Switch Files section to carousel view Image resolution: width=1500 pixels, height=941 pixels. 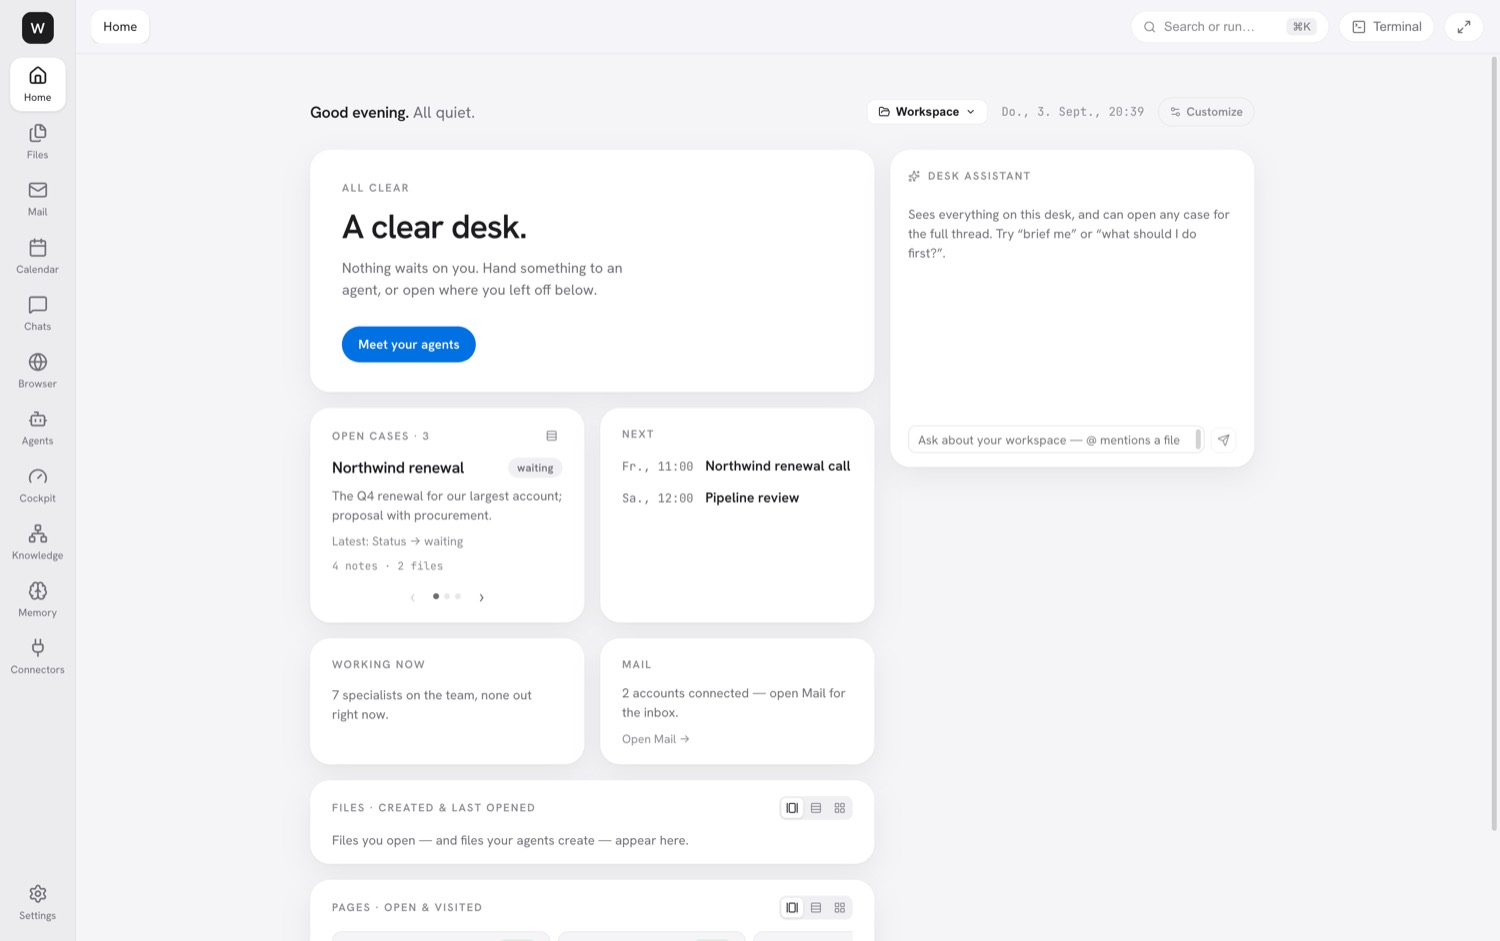[x=792, y=808]
